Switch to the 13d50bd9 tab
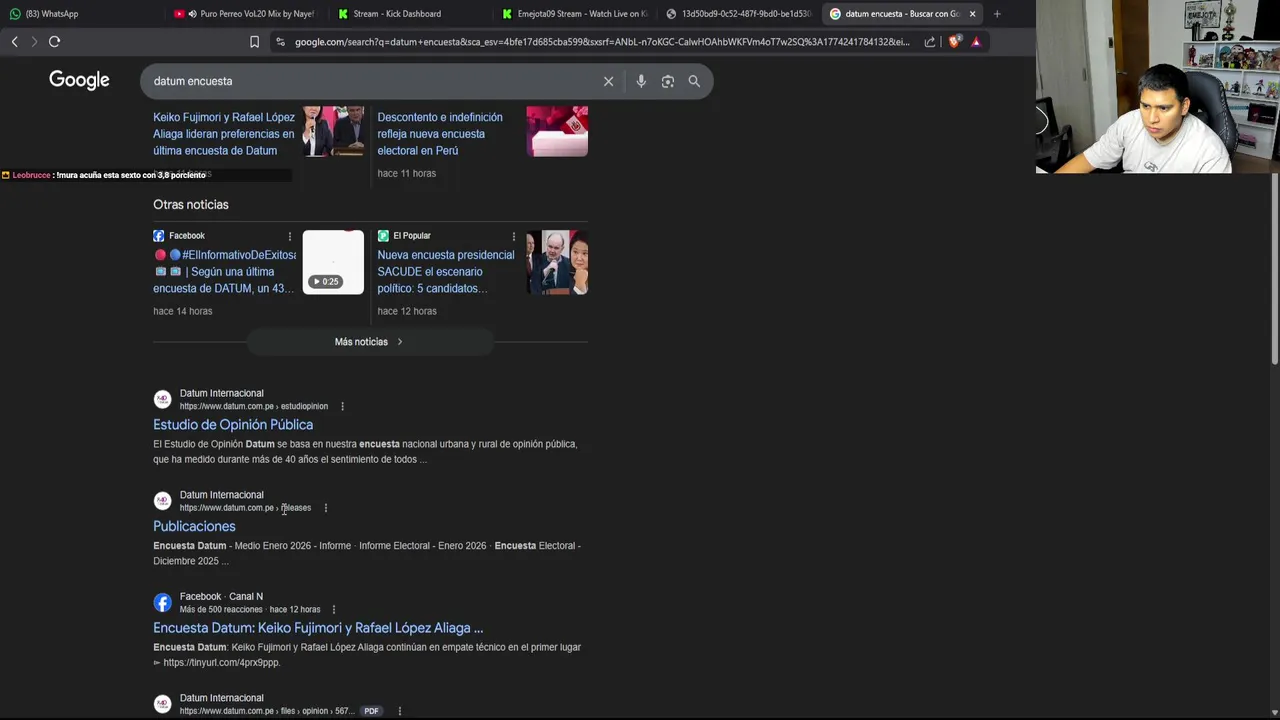Viewport: 1280px width, 720px height. (x=738, y=14)
